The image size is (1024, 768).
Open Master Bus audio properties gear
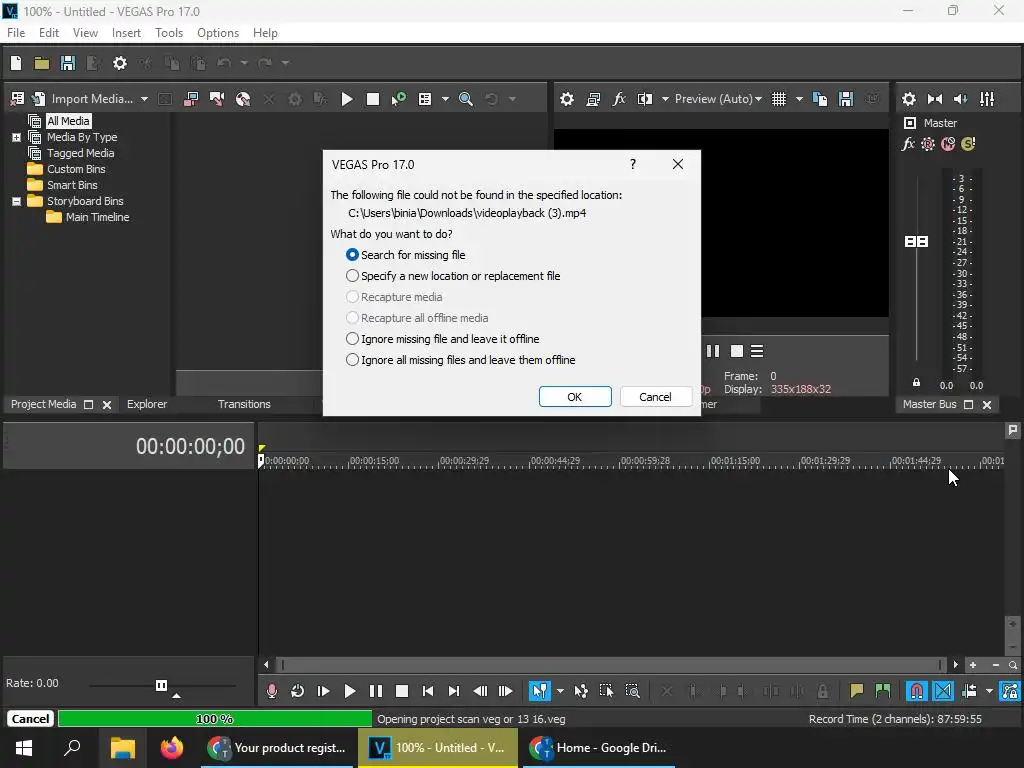point(908,99)
